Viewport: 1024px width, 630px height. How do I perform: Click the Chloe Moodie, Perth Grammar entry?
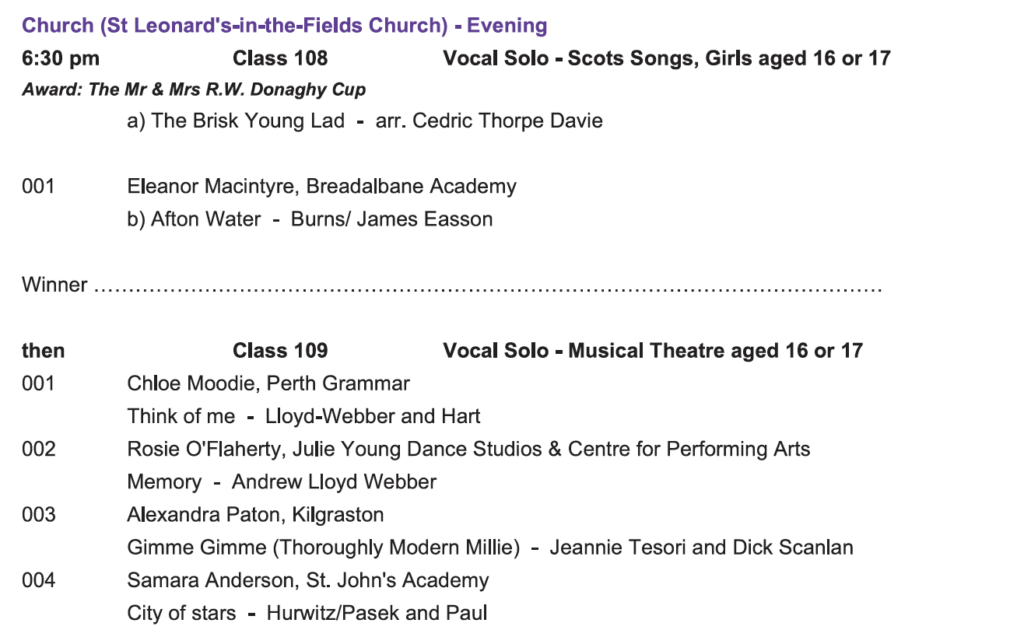pos(268,383)
